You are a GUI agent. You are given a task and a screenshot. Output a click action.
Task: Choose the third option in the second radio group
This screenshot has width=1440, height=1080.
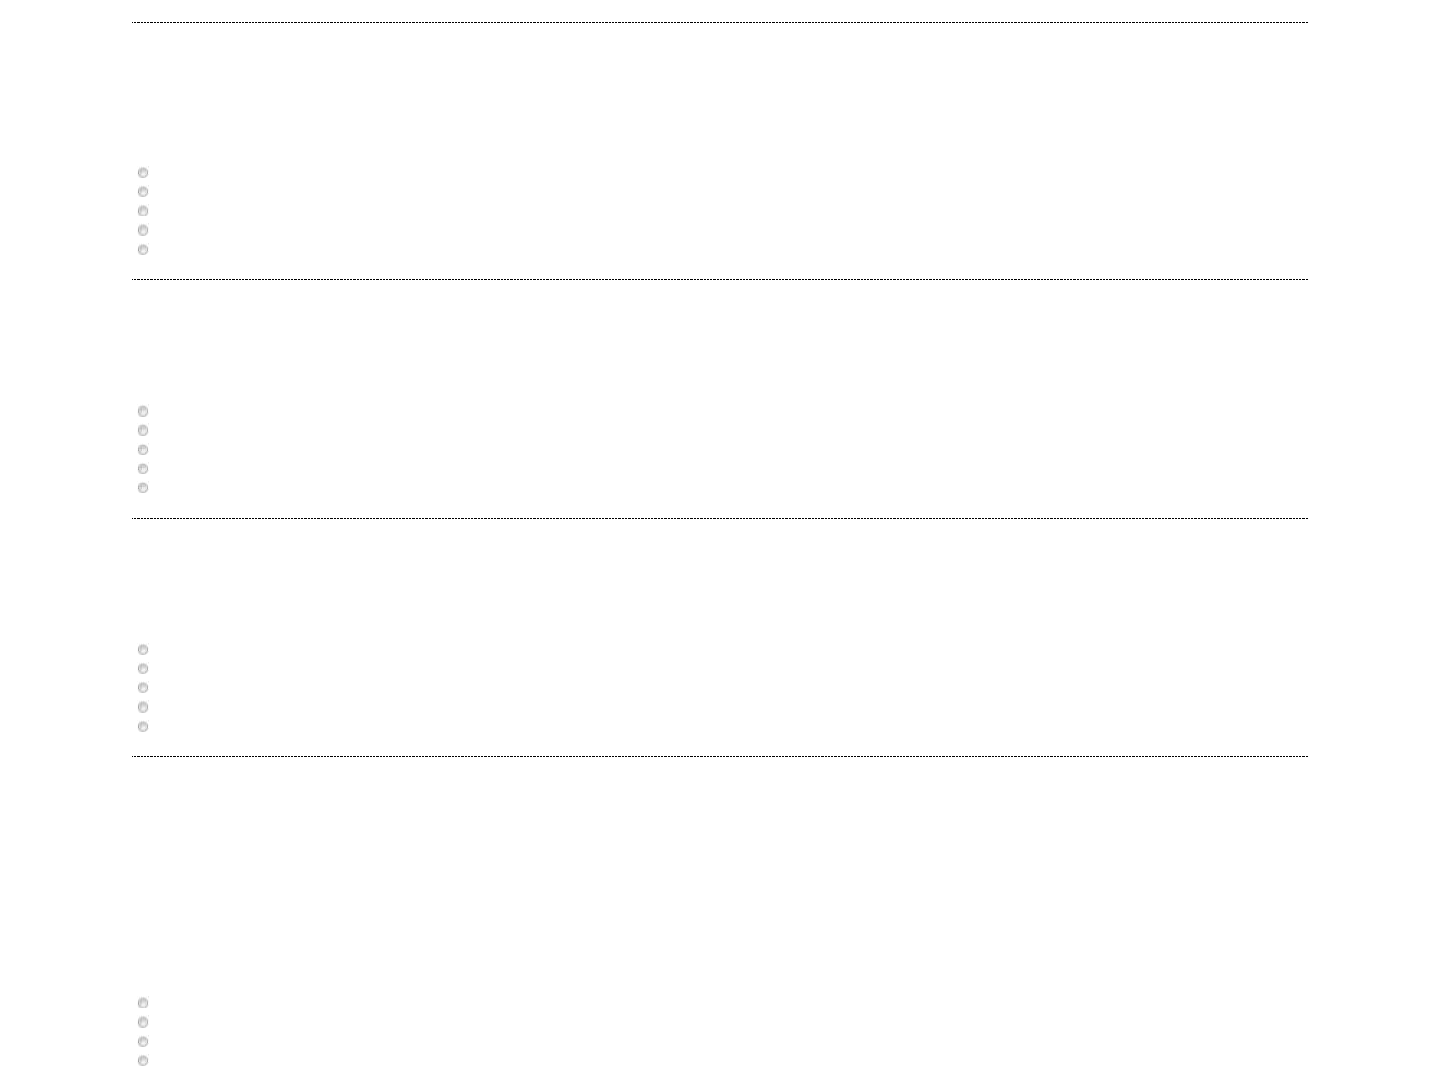click(143, 450)
